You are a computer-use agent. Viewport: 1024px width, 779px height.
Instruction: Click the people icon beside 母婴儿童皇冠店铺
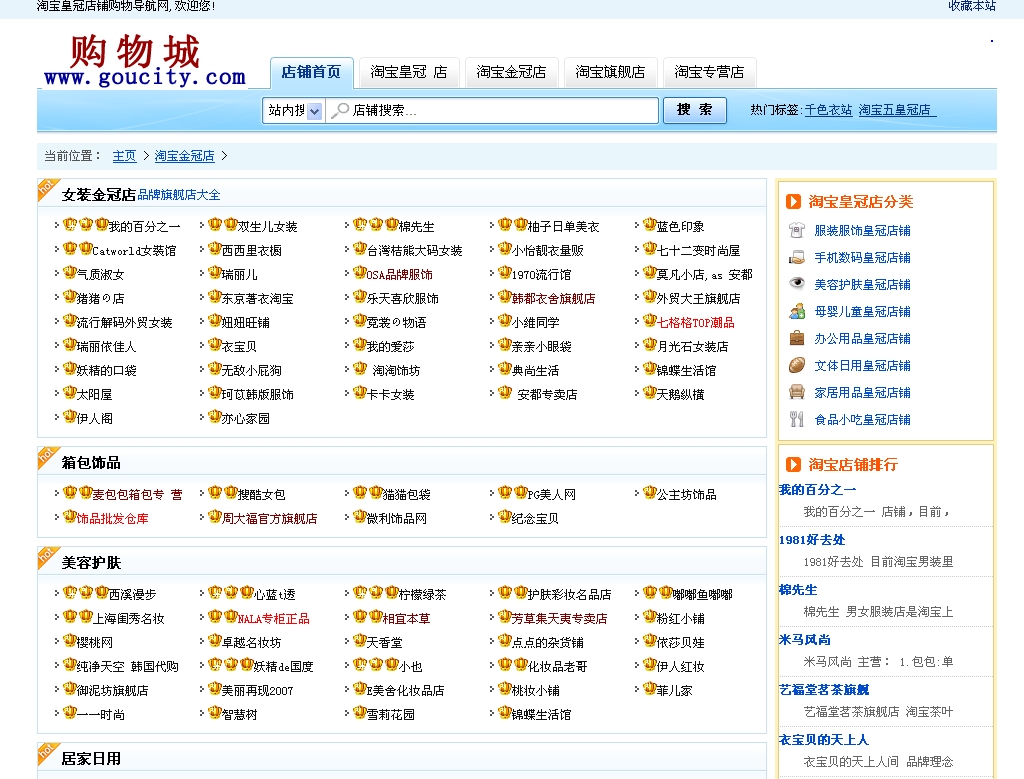click(797, 311)
